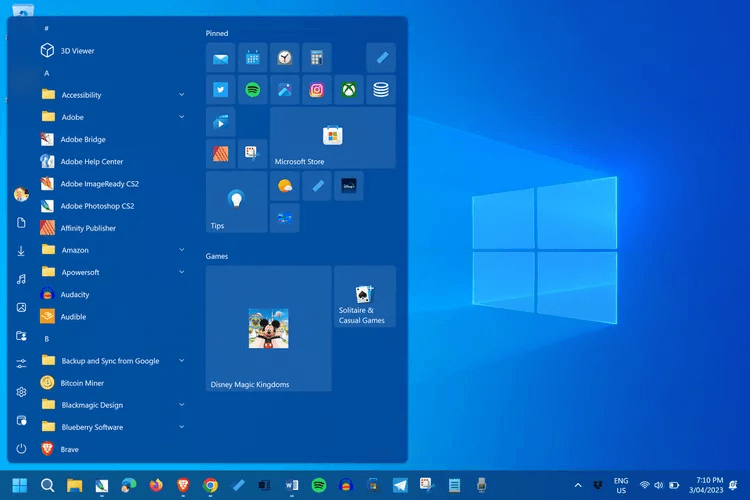The image size is (750, 500).
Task: Open Pictures from Start sidebar
Action: (x=21, y=307)
